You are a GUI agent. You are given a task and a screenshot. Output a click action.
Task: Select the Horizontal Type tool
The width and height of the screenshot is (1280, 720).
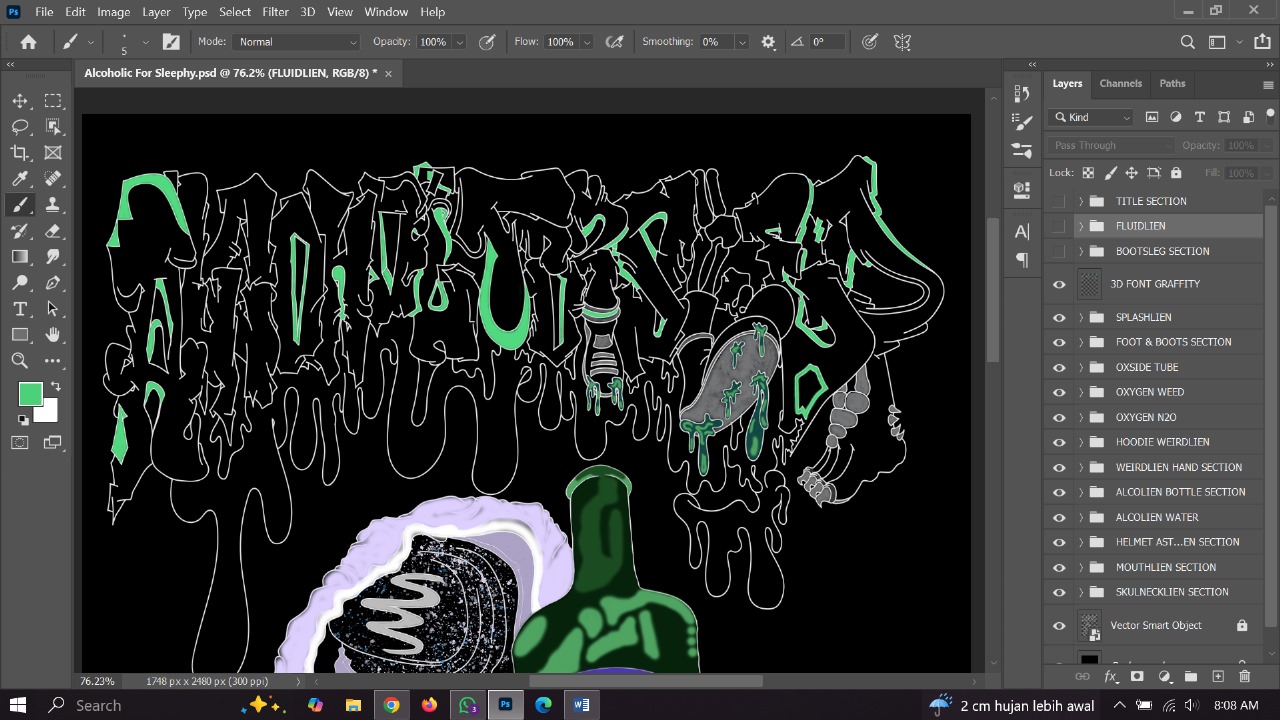click(x=20, y=309)
